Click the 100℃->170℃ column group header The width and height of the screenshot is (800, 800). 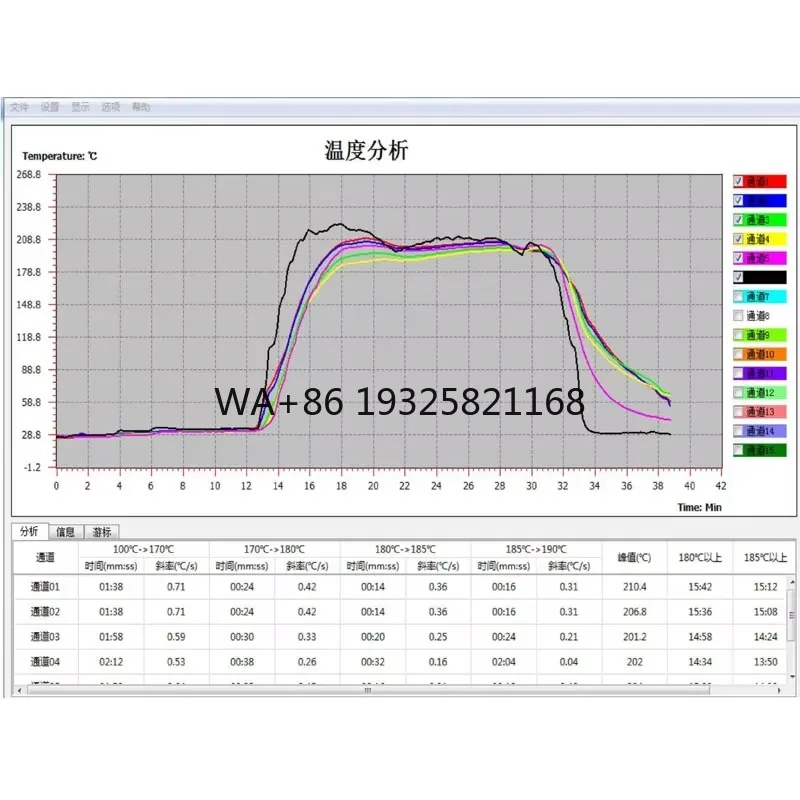(143, 549)
